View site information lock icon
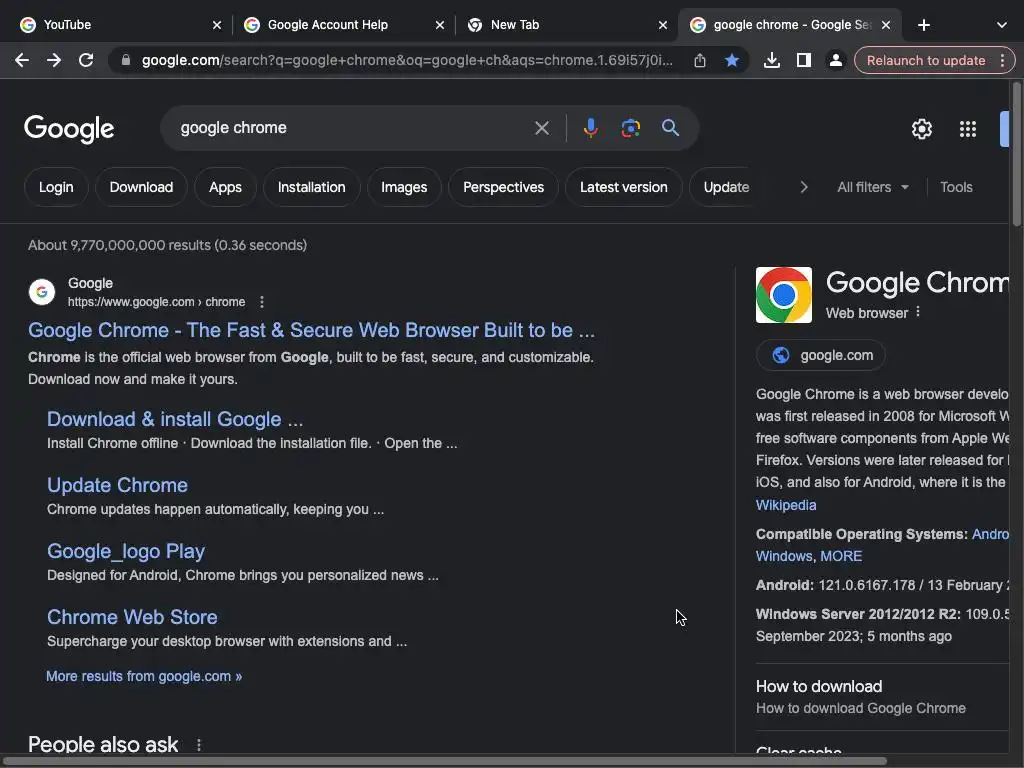Image resolution: width=1024 pixels, height=768 pixels. pos(126,60)
